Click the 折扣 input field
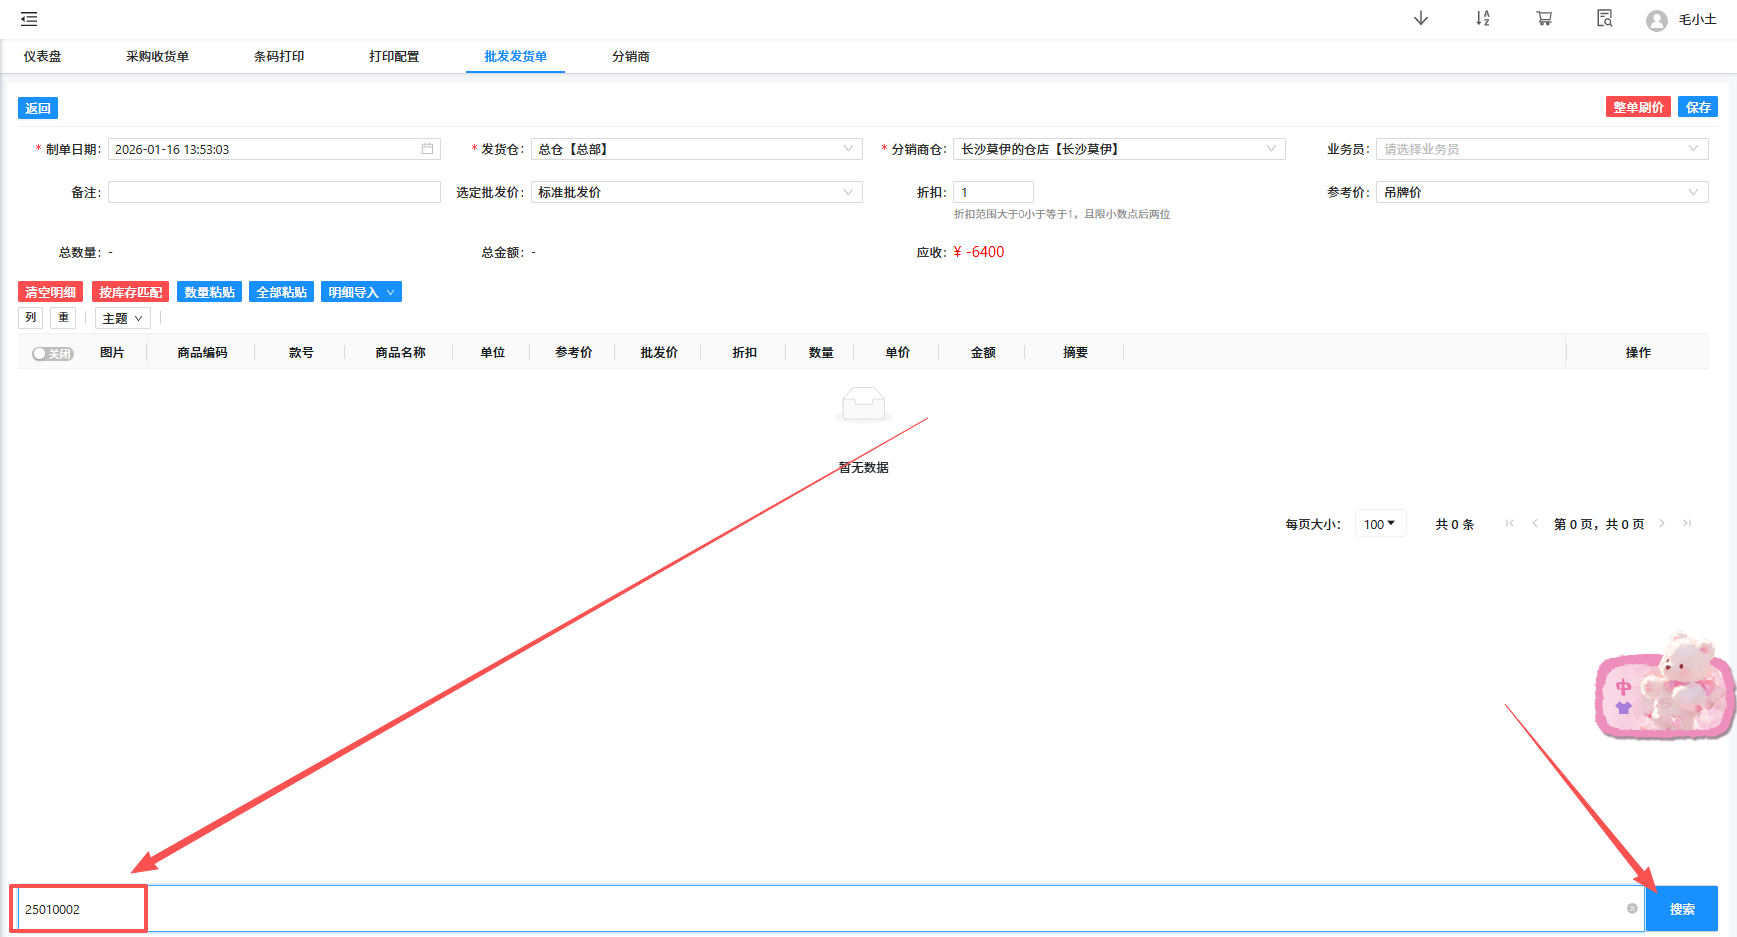Screen dimensions: 1737x937 click(992, 192)
